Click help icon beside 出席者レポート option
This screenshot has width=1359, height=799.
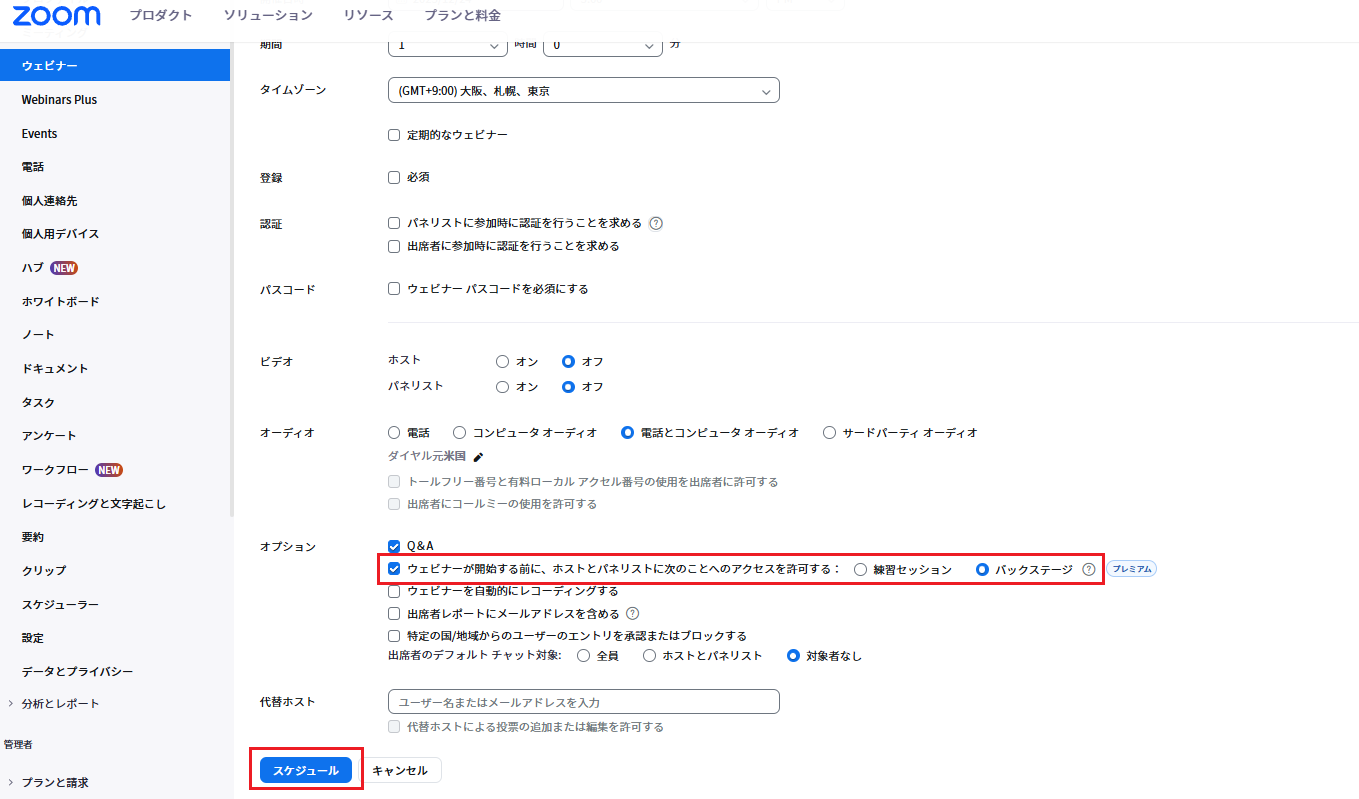(632, 614)
